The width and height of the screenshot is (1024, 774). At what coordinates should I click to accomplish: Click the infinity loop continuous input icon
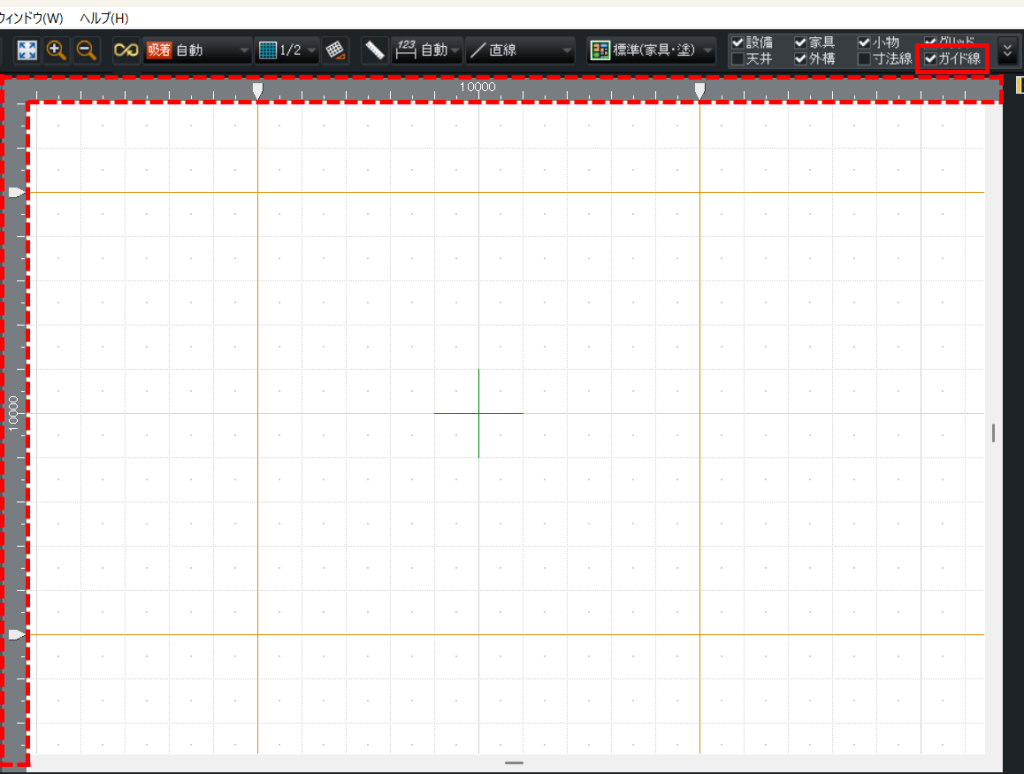125,50
